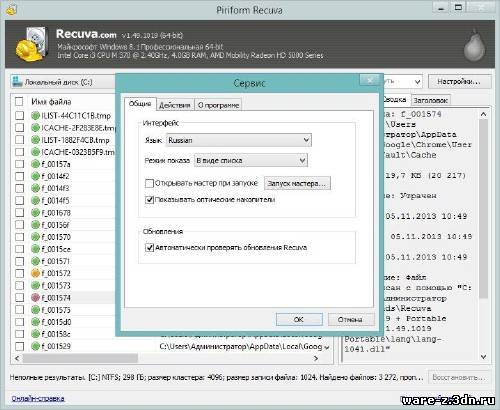The image size is (500, 410).
Task: Enable open wizard at startup checkbox
Action: tap(149, 183)
